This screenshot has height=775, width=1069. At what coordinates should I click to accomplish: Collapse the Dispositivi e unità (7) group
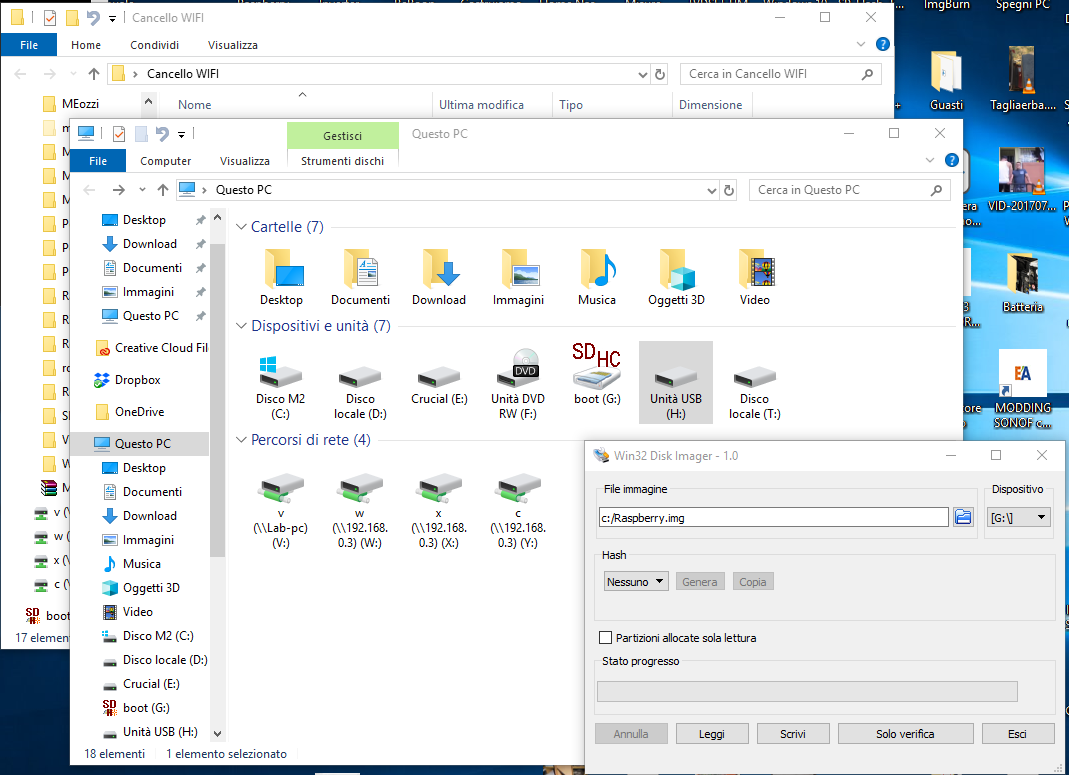point(241,326)
